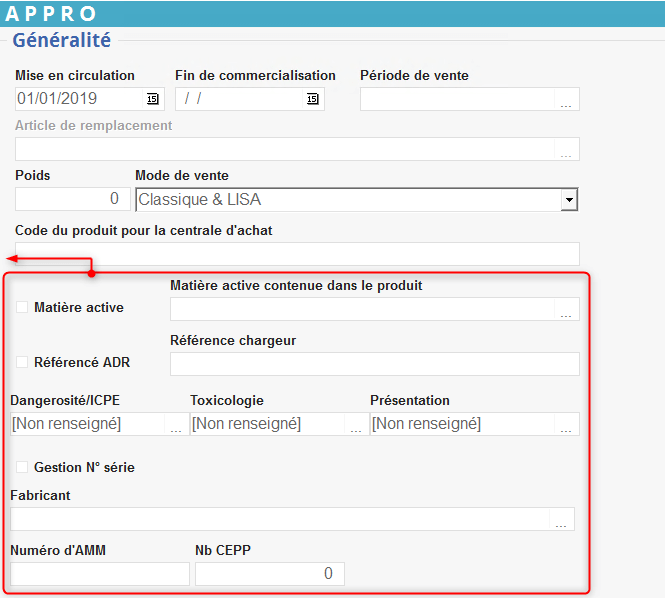Enable the Matière active checkbox

point(22,307)
